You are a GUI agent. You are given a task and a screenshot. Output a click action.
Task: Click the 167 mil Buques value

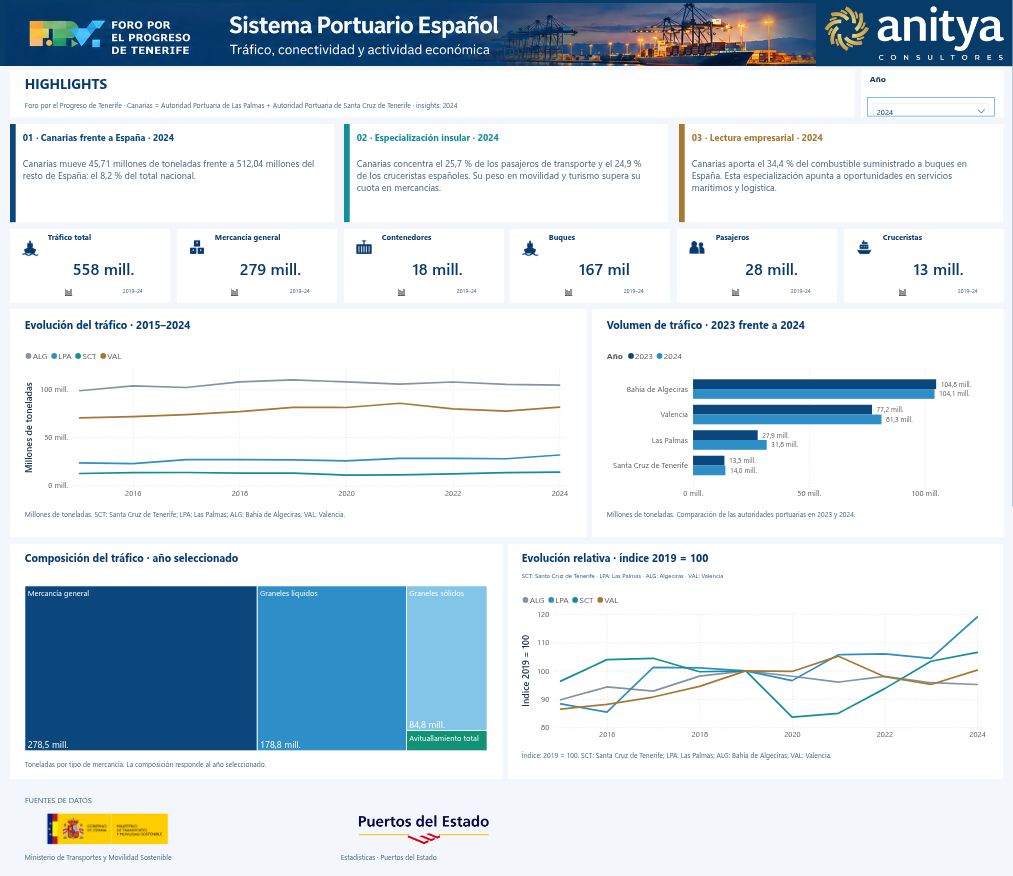coord(604,269)
